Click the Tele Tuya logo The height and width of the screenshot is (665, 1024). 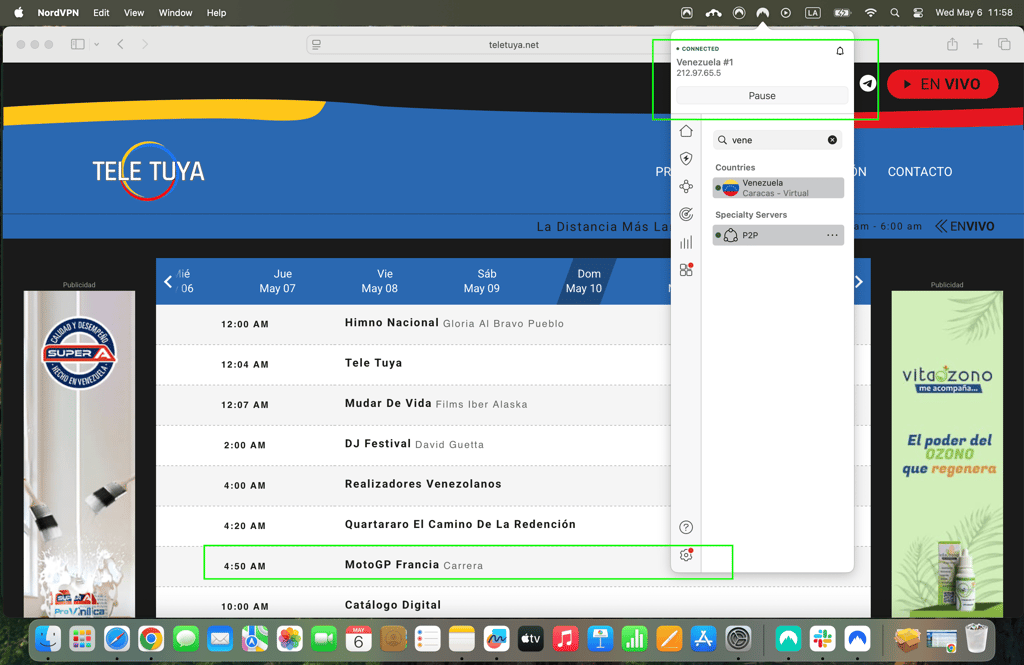pyautogui.click(x=149, y=171)
